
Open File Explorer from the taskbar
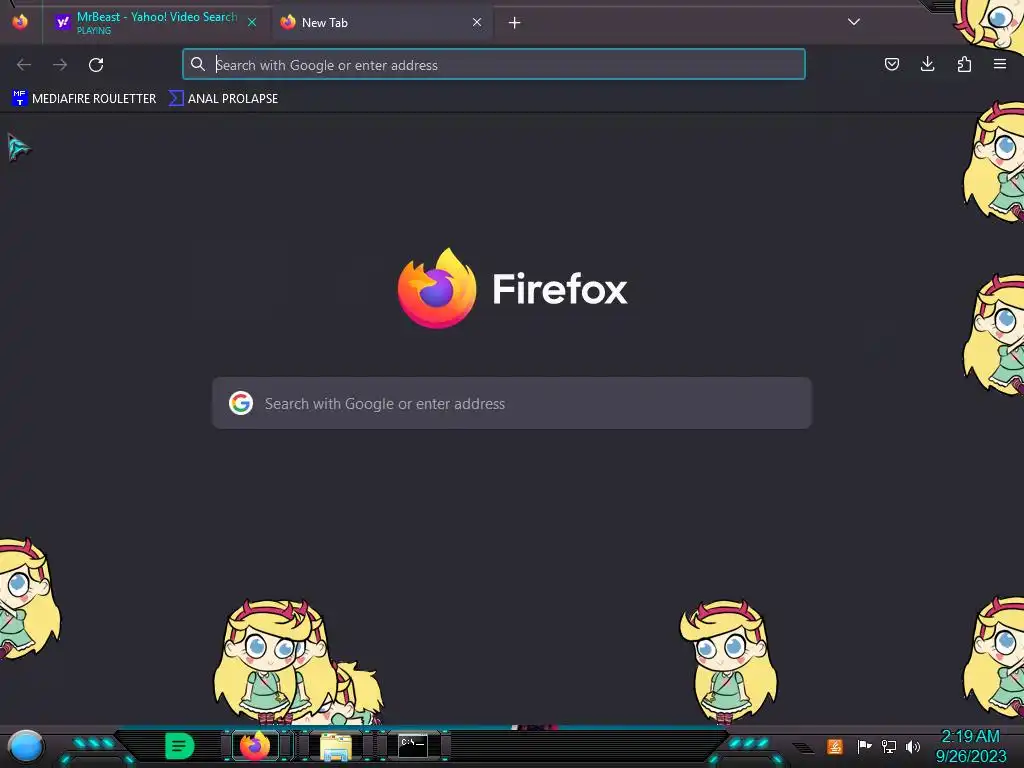[336, 746]
